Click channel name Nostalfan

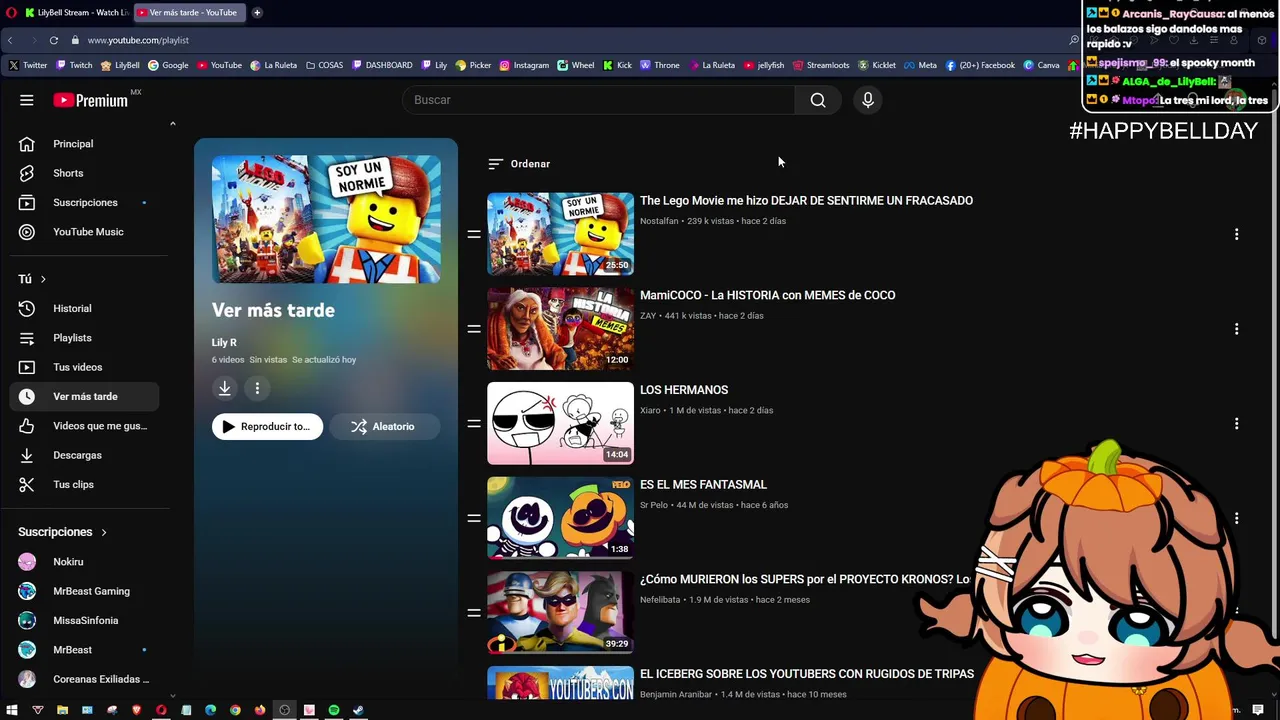[659, 221]
